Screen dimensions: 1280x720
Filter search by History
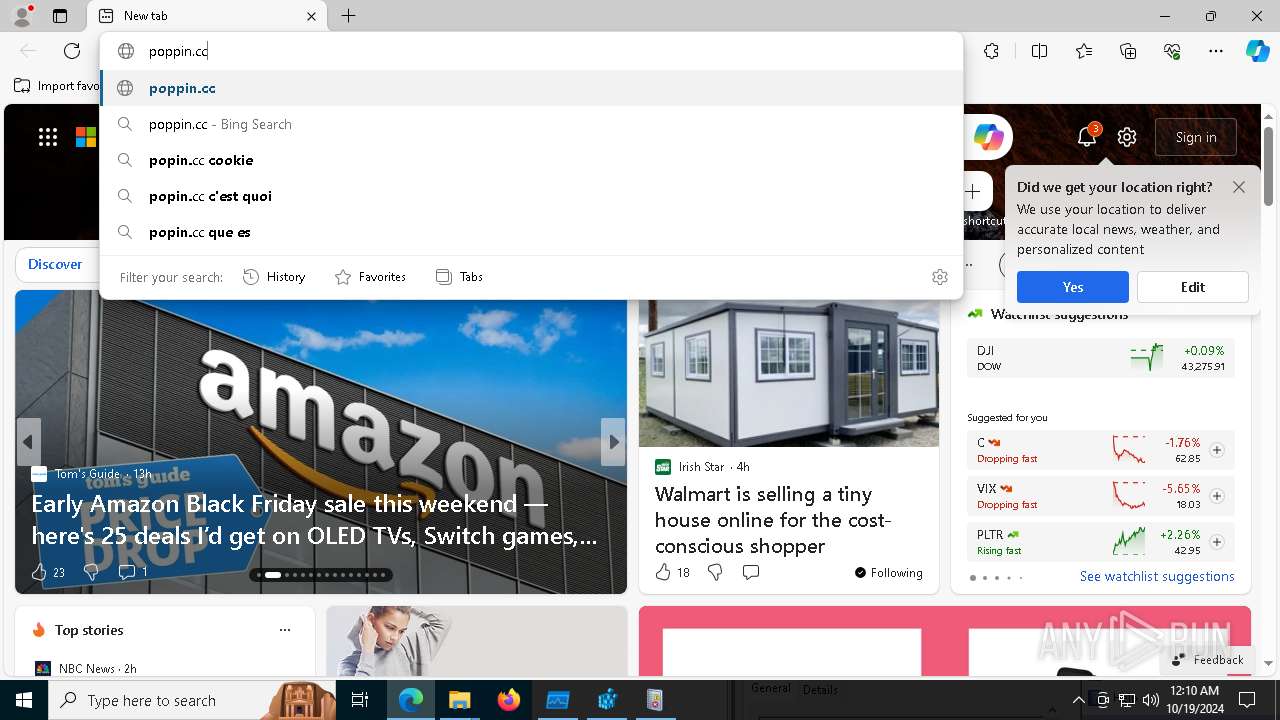pyautogui.click(x=274, y=277)
